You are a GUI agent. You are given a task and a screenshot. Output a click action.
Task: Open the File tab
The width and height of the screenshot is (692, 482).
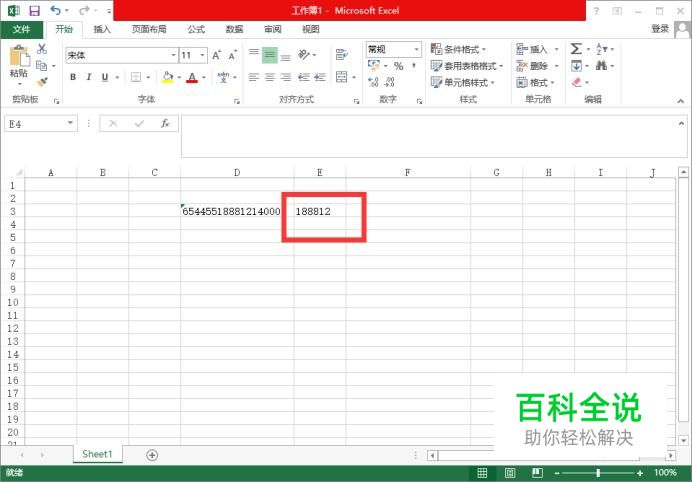[x=22, y=30]
